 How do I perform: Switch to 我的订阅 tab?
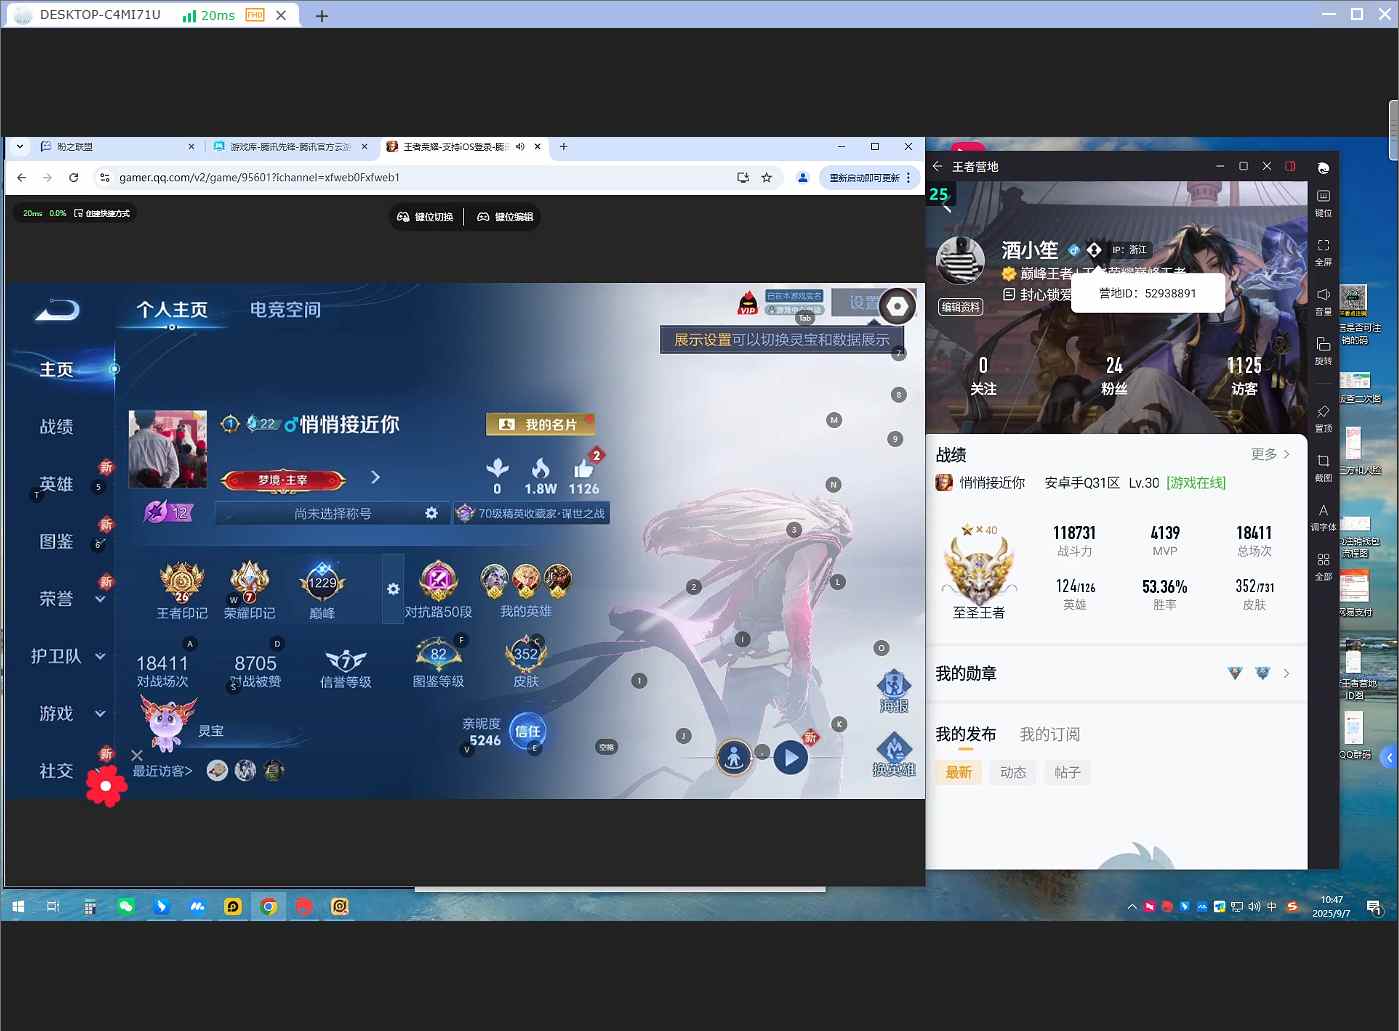click(x=1049, y=734)
